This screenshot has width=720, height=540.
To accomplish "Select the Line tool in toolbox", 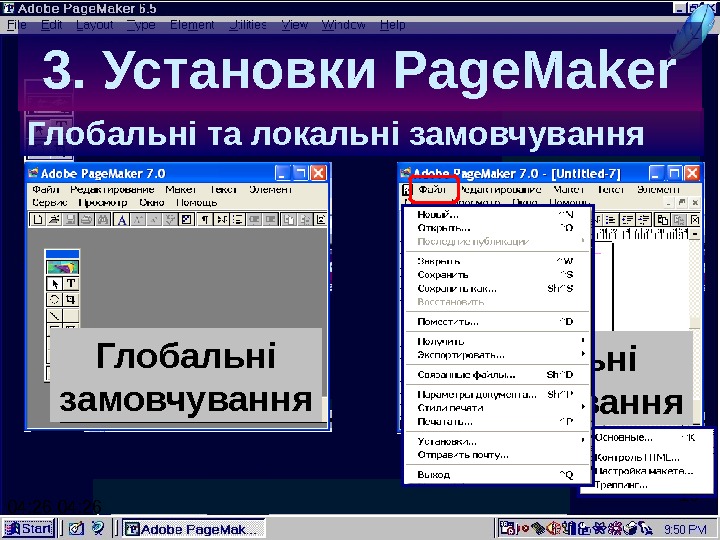I will (55, 315).
